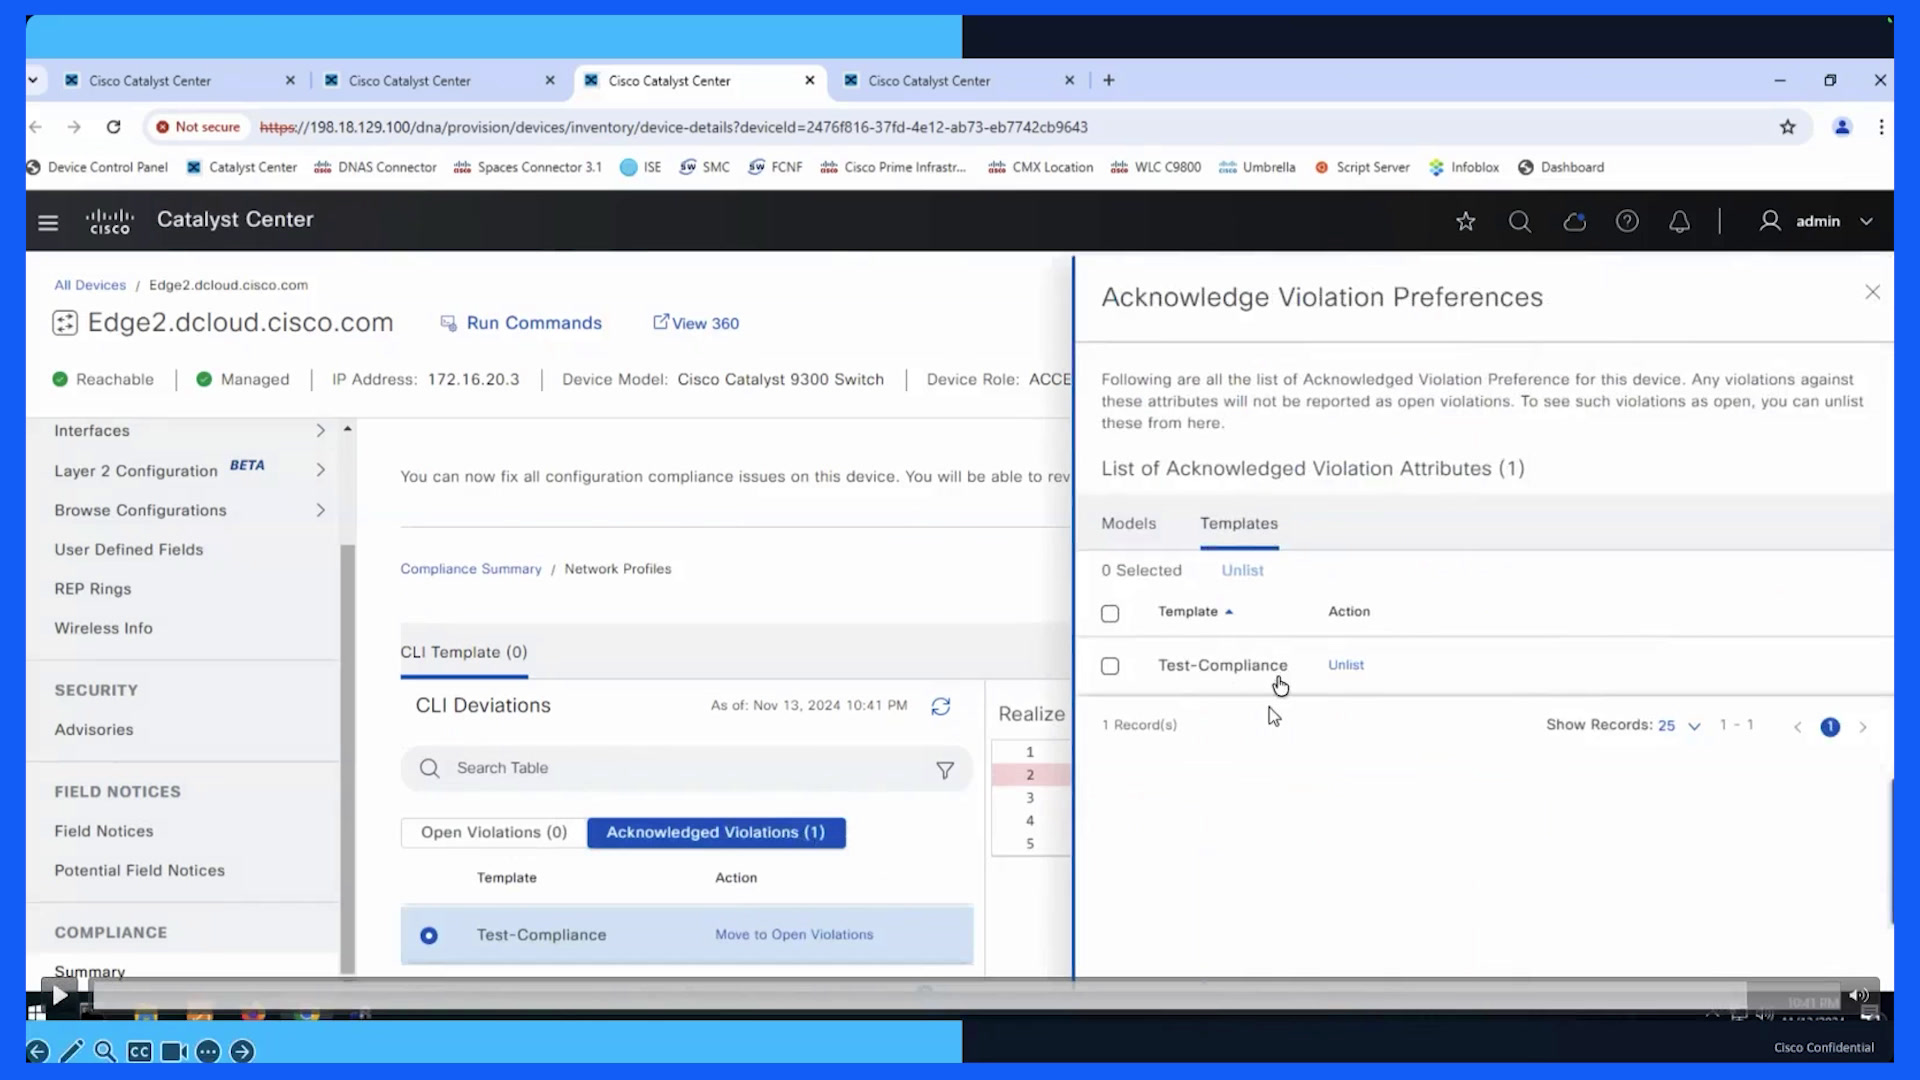Click the video player volume icon
The width and height of the screenshot is (1920, 1080).
(x=1859, y=995)
